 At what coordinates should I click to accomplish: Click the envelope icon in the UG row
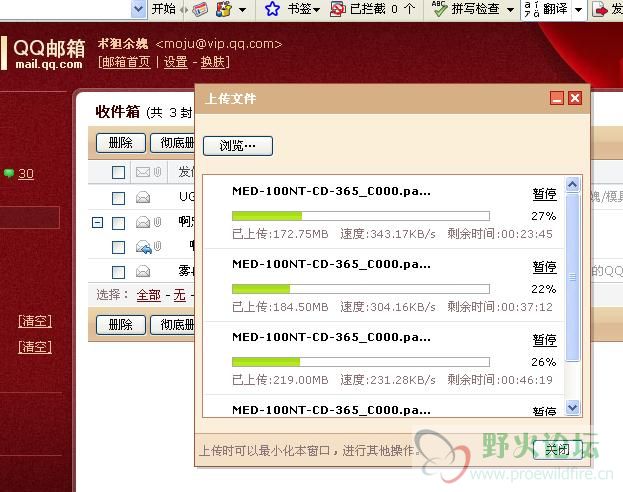[x=143, y=197]
